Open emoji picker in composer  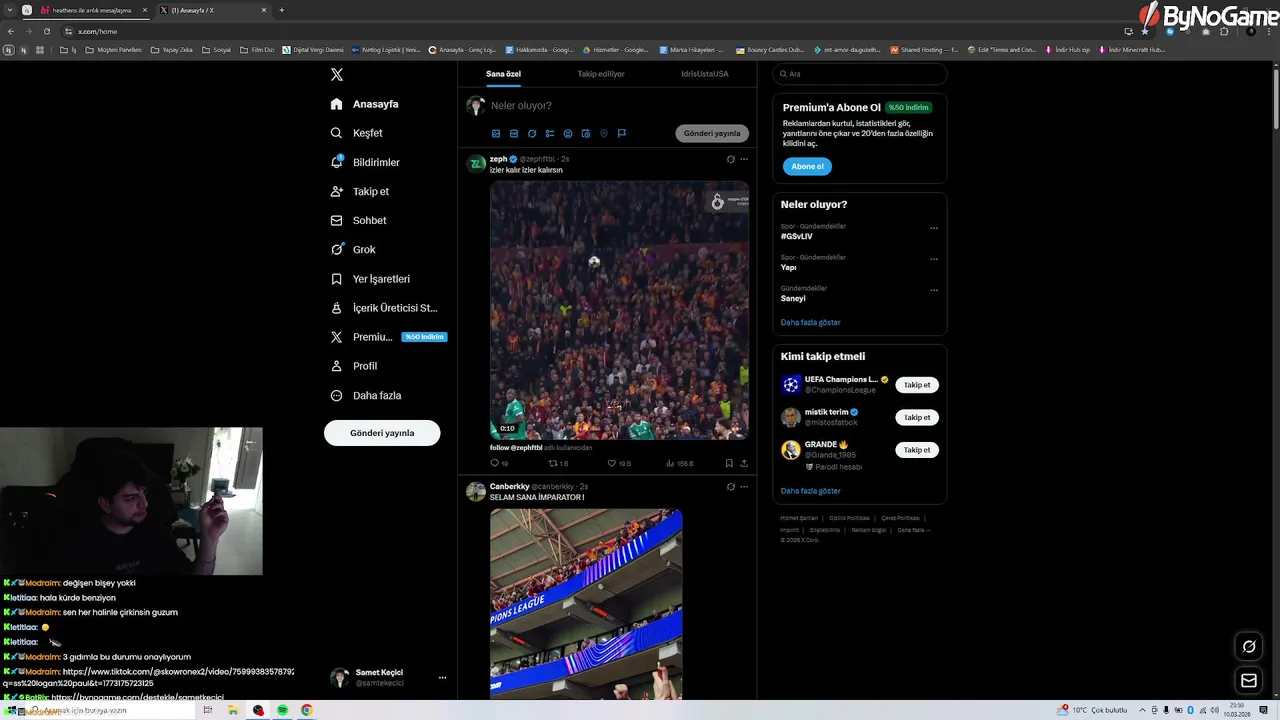tap(568, 133)
